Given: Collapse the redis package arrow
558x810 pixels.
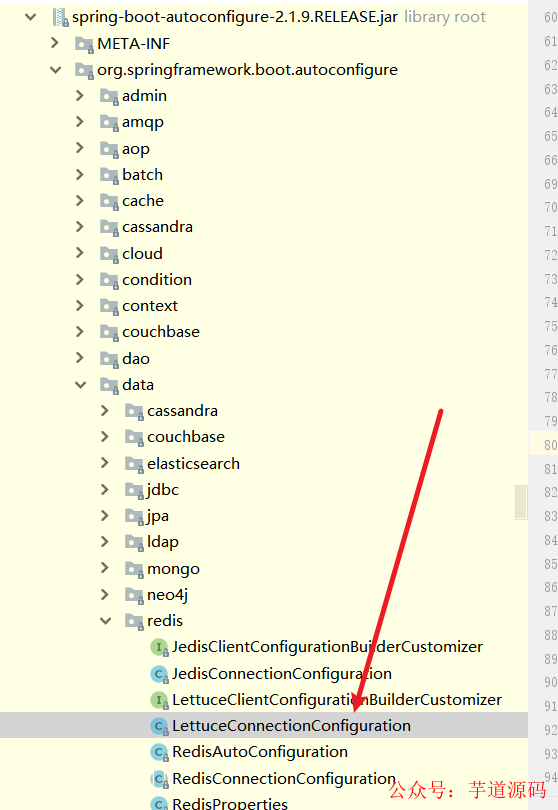Looking at the screenshot, I should (105, 621).
